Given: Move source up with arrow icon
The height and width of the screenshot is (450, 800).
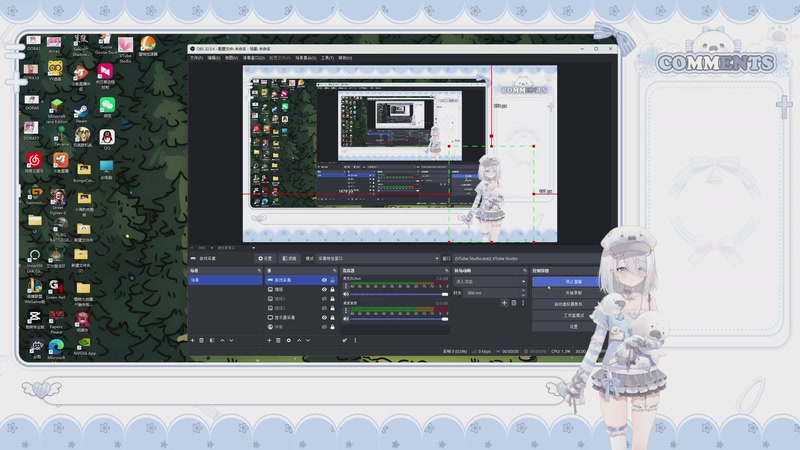Looking at the screenshot, I should point(299,340).
